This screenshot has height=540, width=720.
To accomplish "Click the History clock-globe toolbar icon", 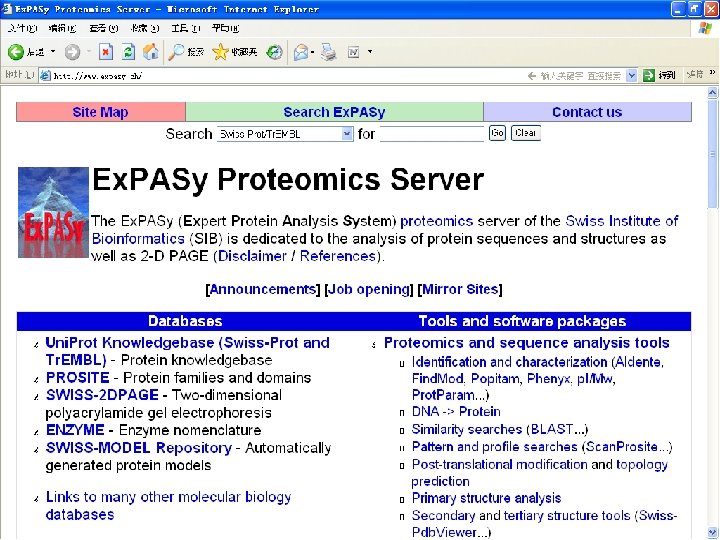I will point(274,52).
